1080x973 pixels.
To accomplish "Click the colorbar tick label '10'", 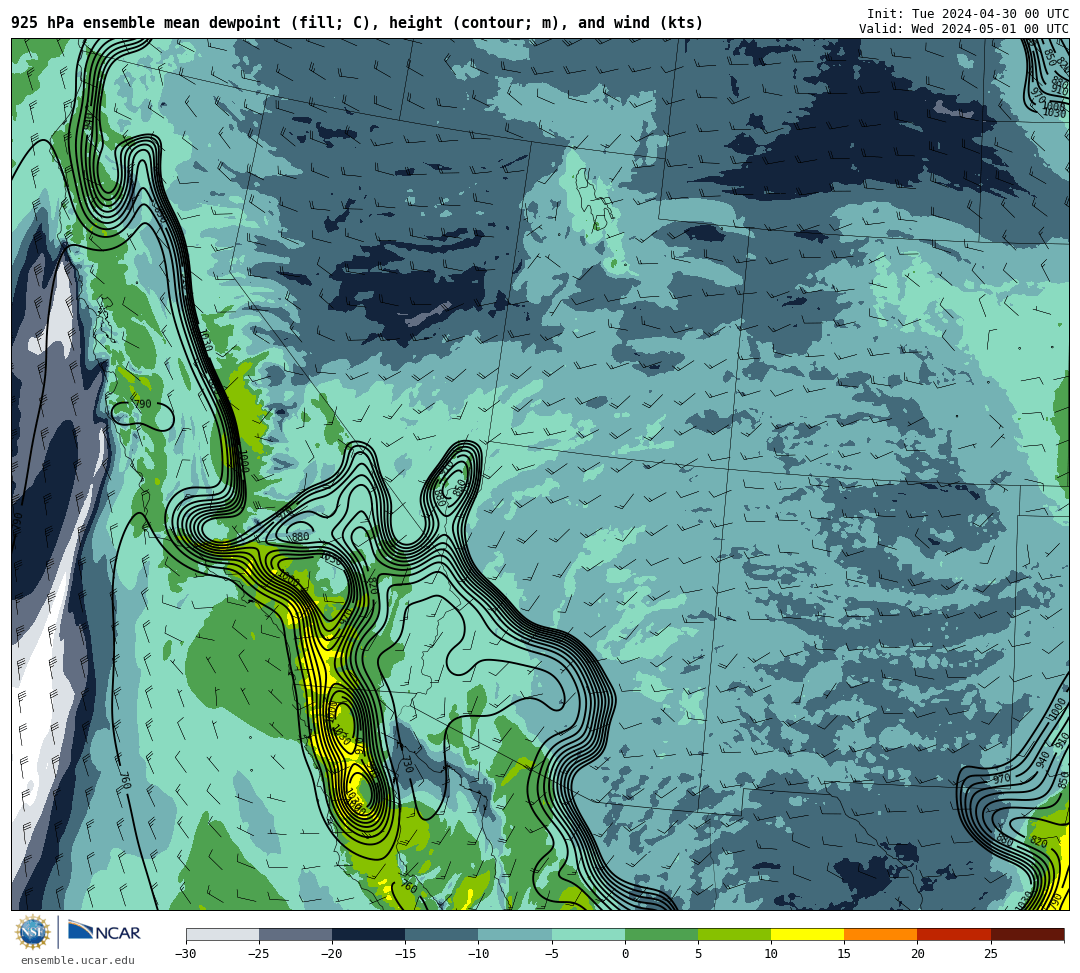I will click(771, 954).
